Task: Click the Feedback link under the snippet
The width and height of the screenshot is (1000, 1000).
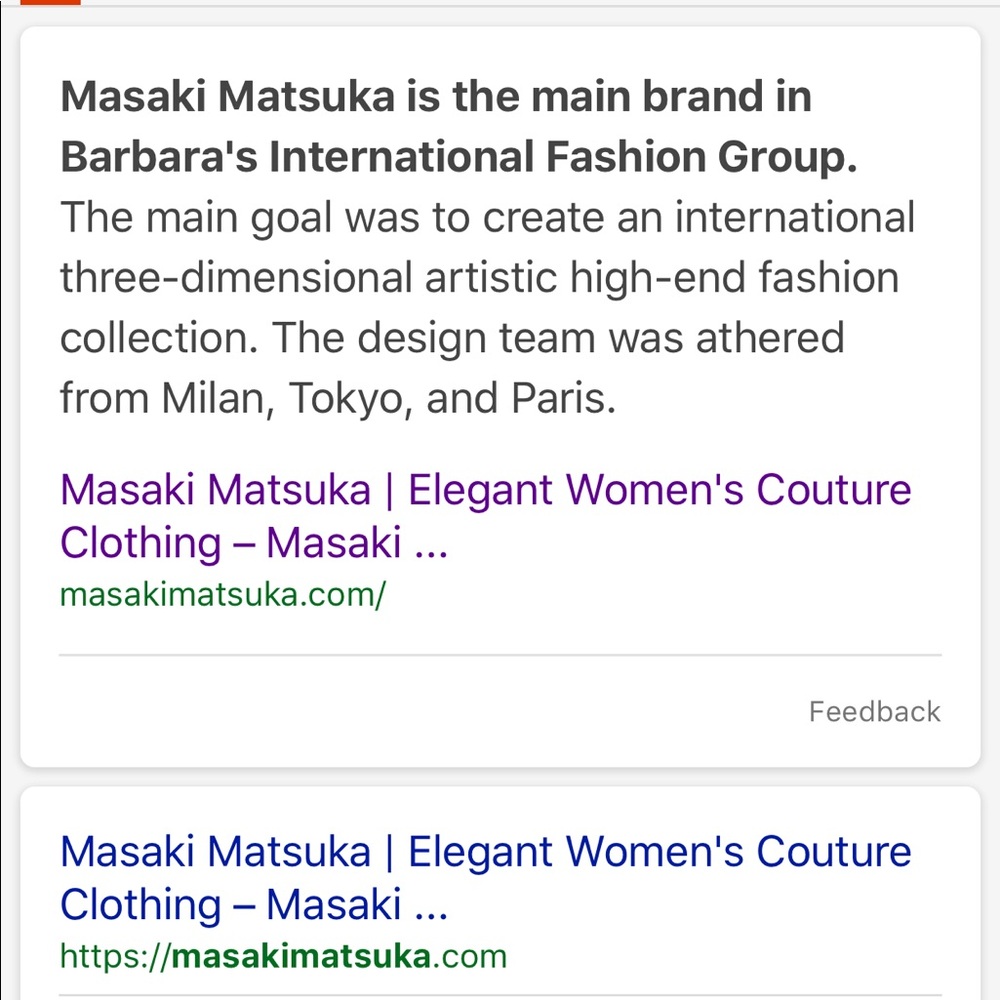Action: pyautogui.click(x=874, y=712)
